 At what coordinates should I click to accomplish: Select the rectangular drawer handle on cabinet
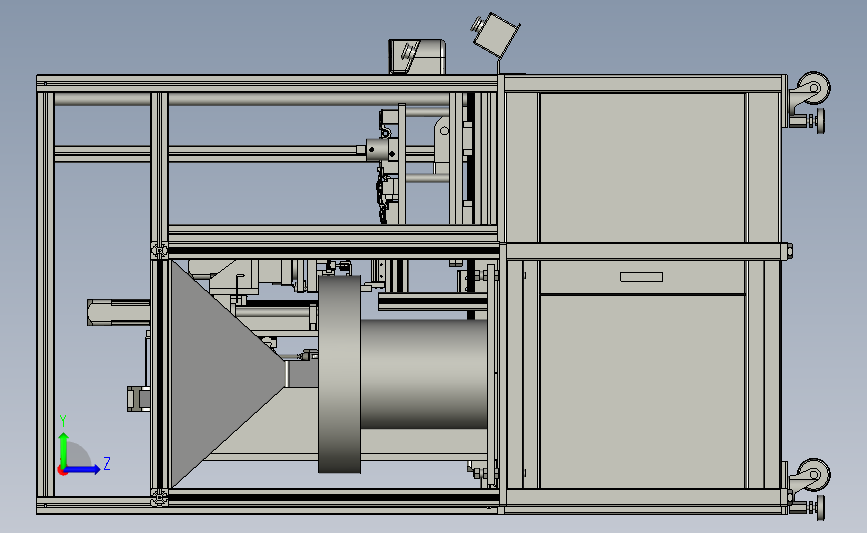(641, 277)
